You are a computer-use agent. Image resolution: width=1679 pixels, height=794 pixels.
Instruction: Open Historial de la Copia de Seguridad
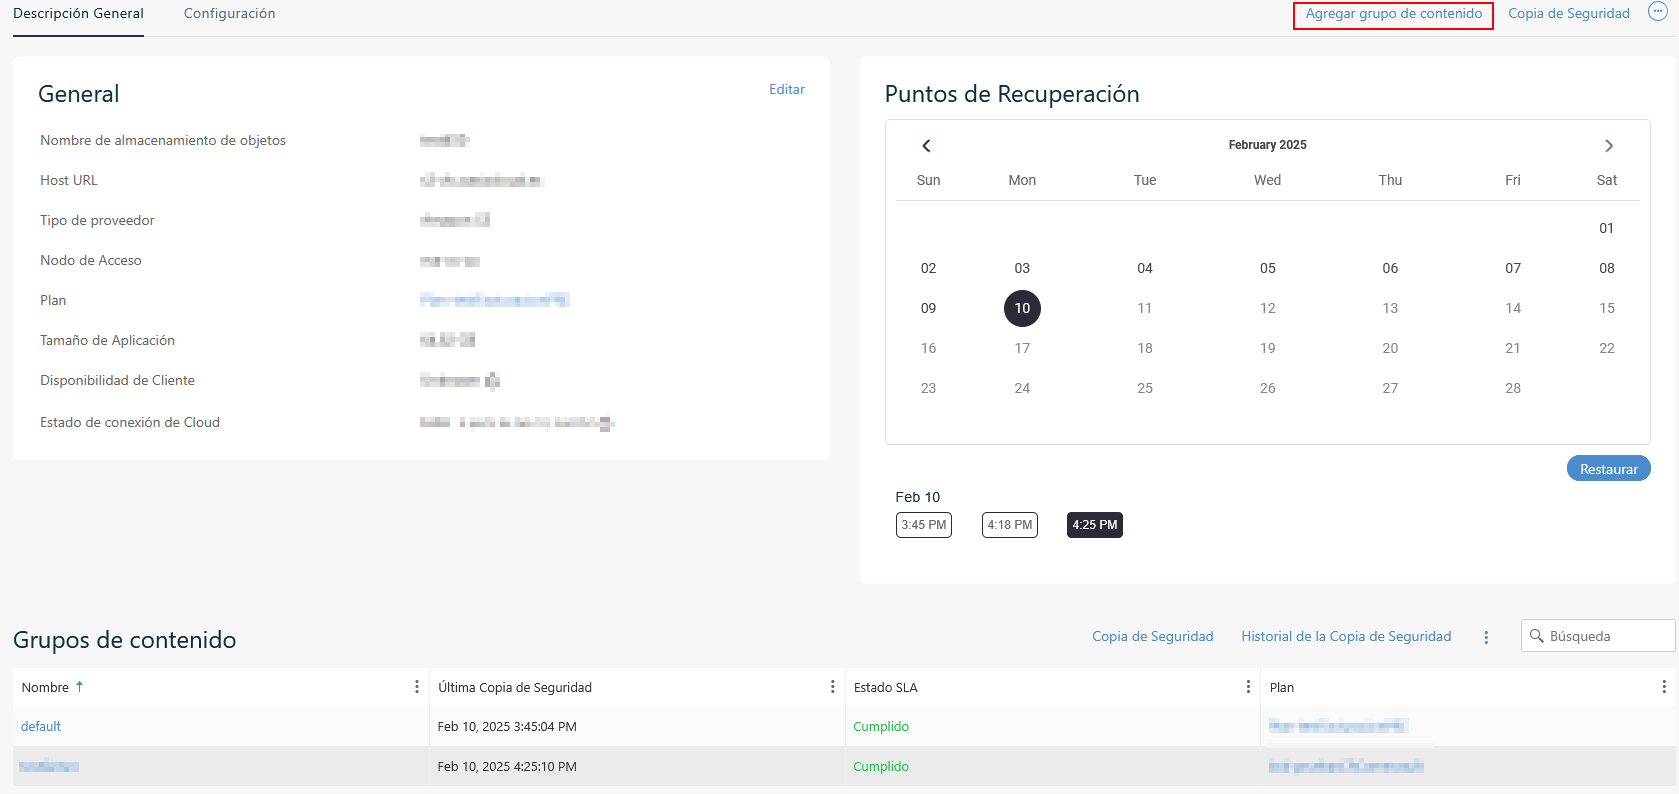[1346, 637]
